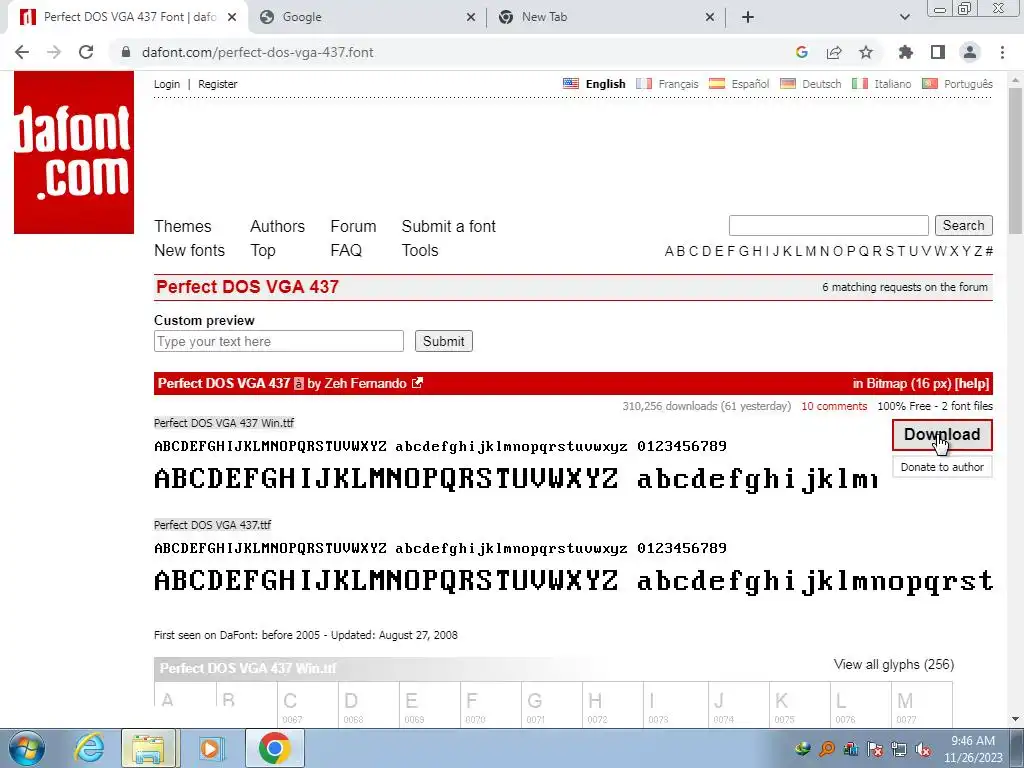Click the taskbar clock showing 9:46 AM

[x=972, y=749]
